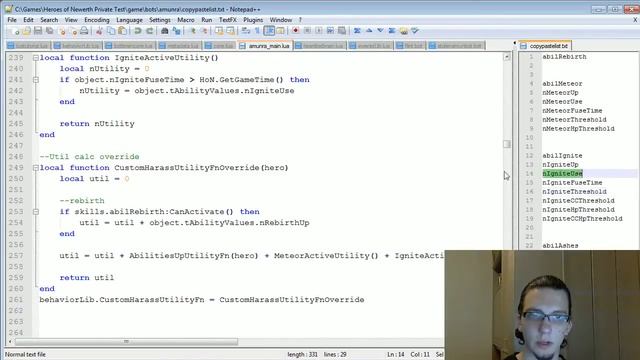Open the Edit menu
Screen dimensions: 640x360
point(28,20)
